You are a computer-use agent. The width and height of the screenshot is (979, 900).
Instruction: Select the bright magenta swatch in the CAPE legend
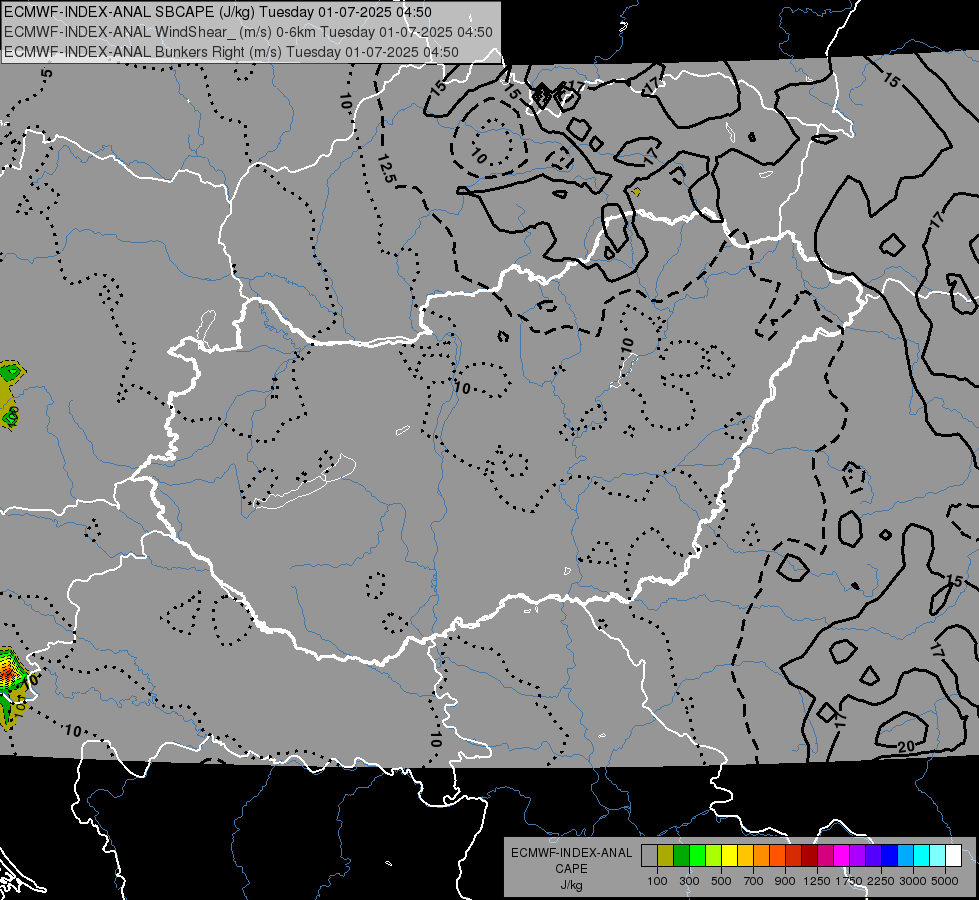coord(842,856)
